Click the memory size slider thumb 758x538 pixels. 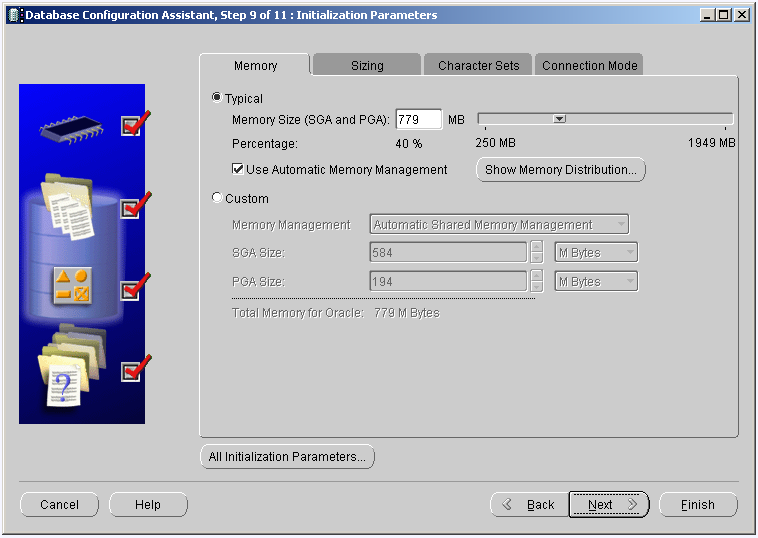coord(559,118)
